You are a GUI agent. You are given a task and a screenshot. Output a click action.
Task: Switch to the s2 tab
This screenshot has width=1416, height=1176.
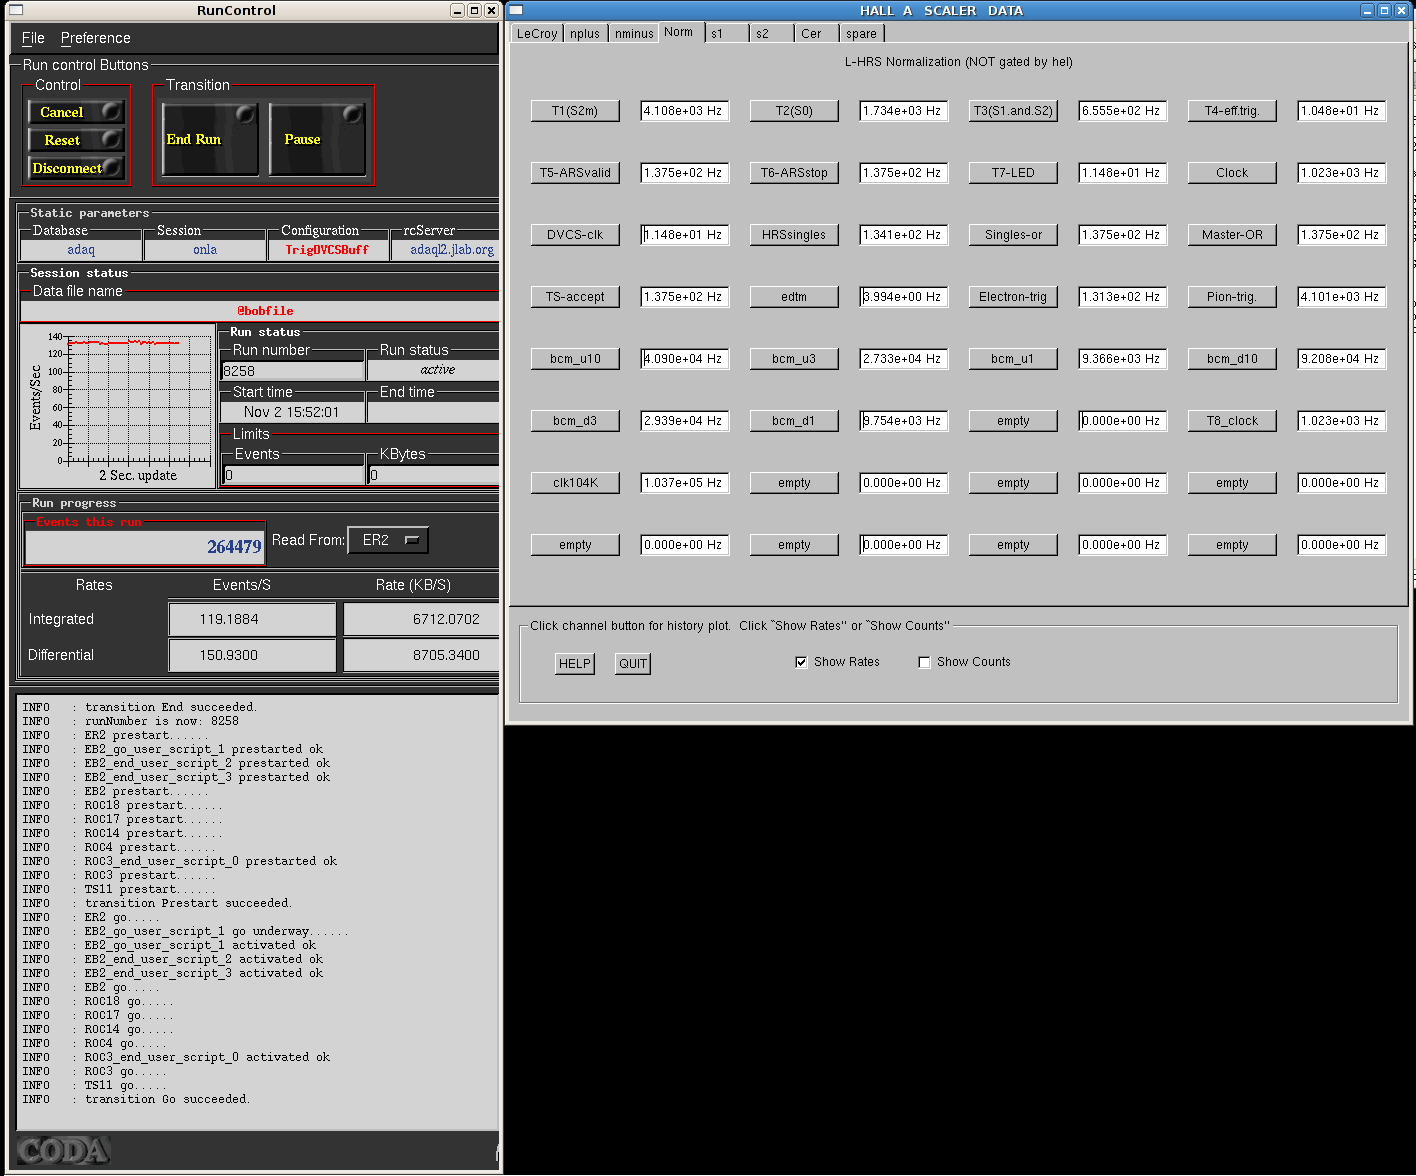click(772, 33)
